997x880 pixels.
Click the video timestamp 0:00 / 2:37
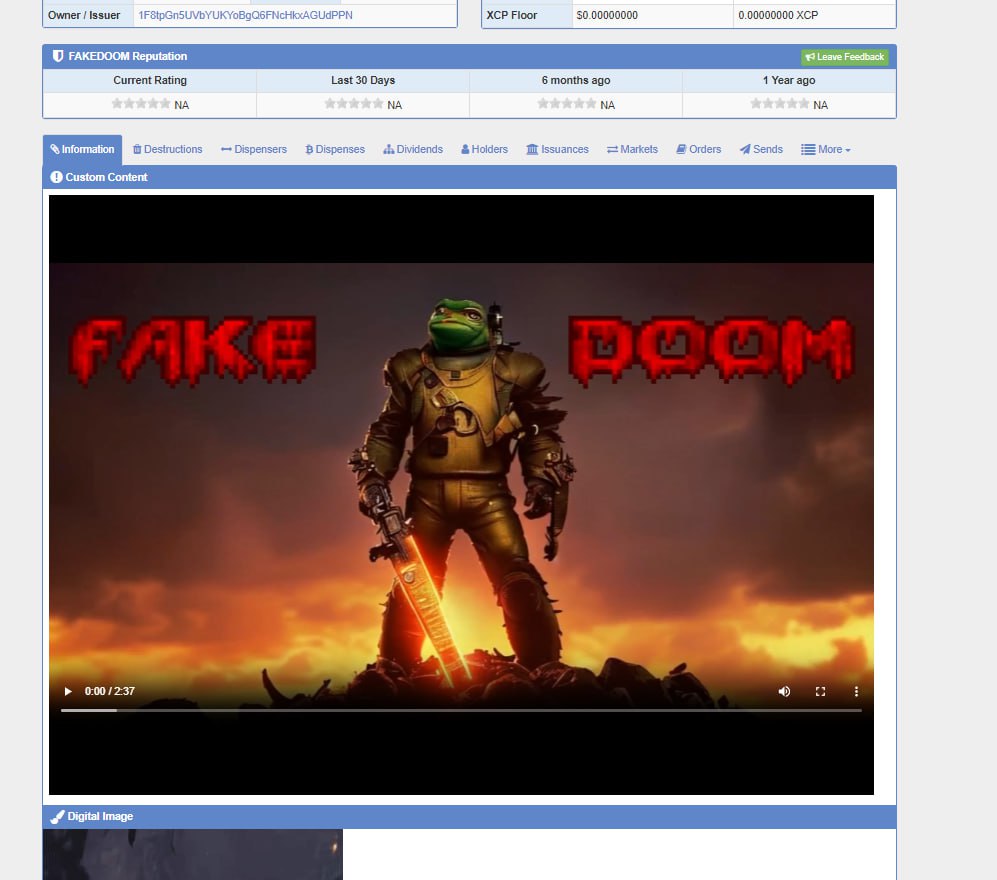pyautogui.click(x=109, y=691)
